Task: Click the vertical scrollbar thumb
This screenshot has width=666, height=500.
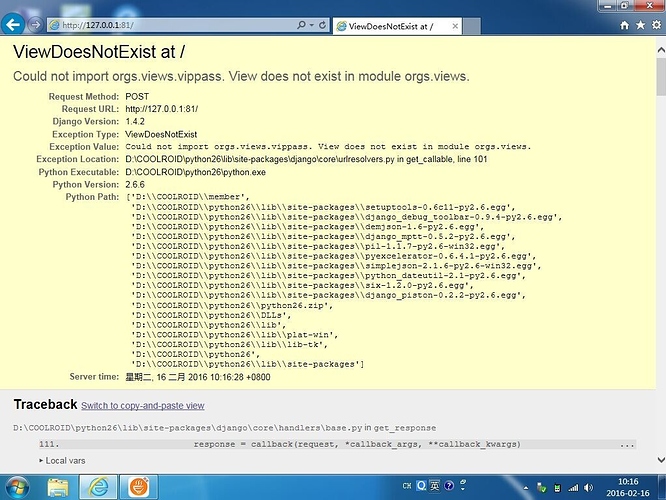Action: pos(661,76)
